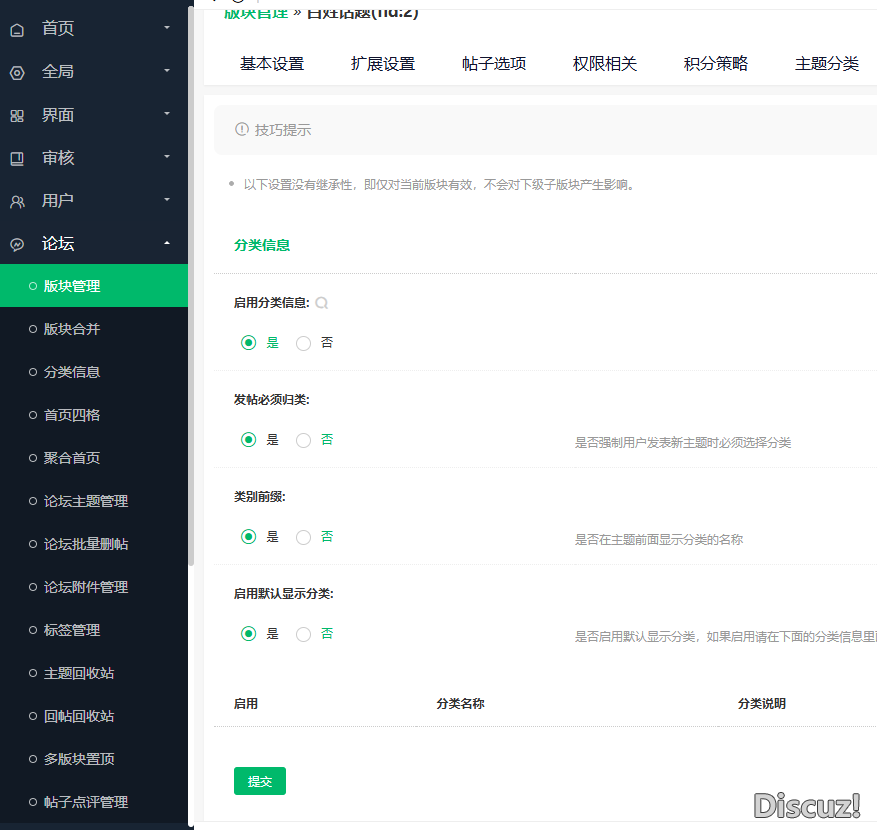Click the forum chat icon beside 论坛
This screenshot has width=877, height=830.
(x=17, y=244)
